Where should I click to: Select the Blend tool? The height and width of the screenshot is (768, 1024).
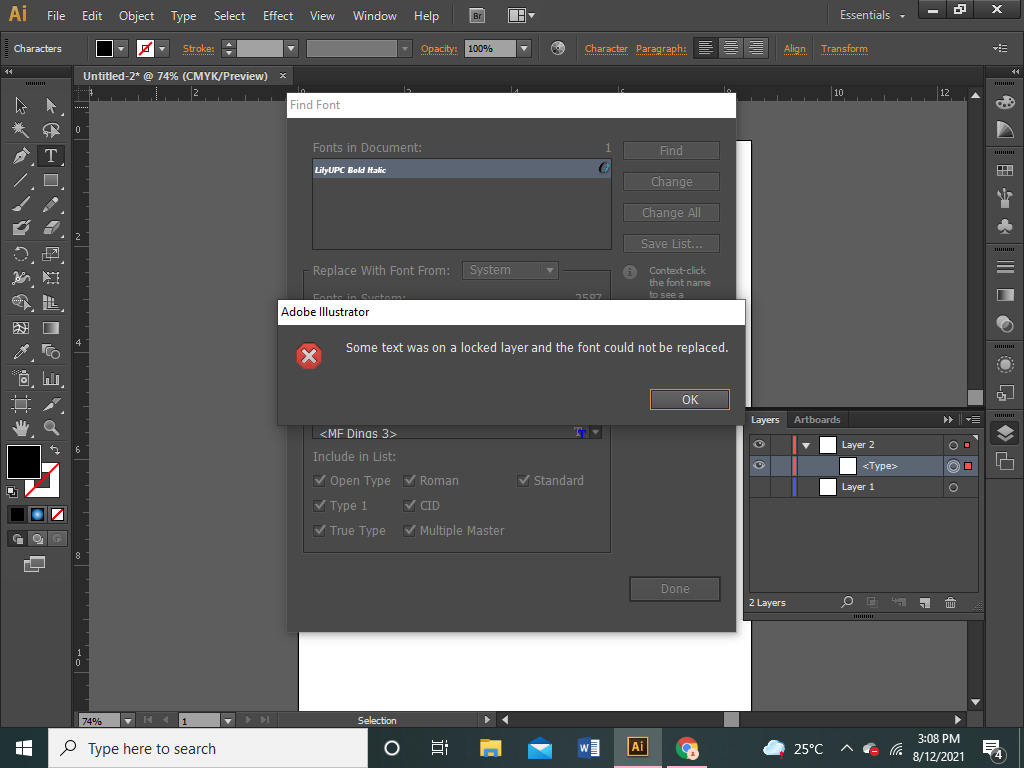(51, 352)
